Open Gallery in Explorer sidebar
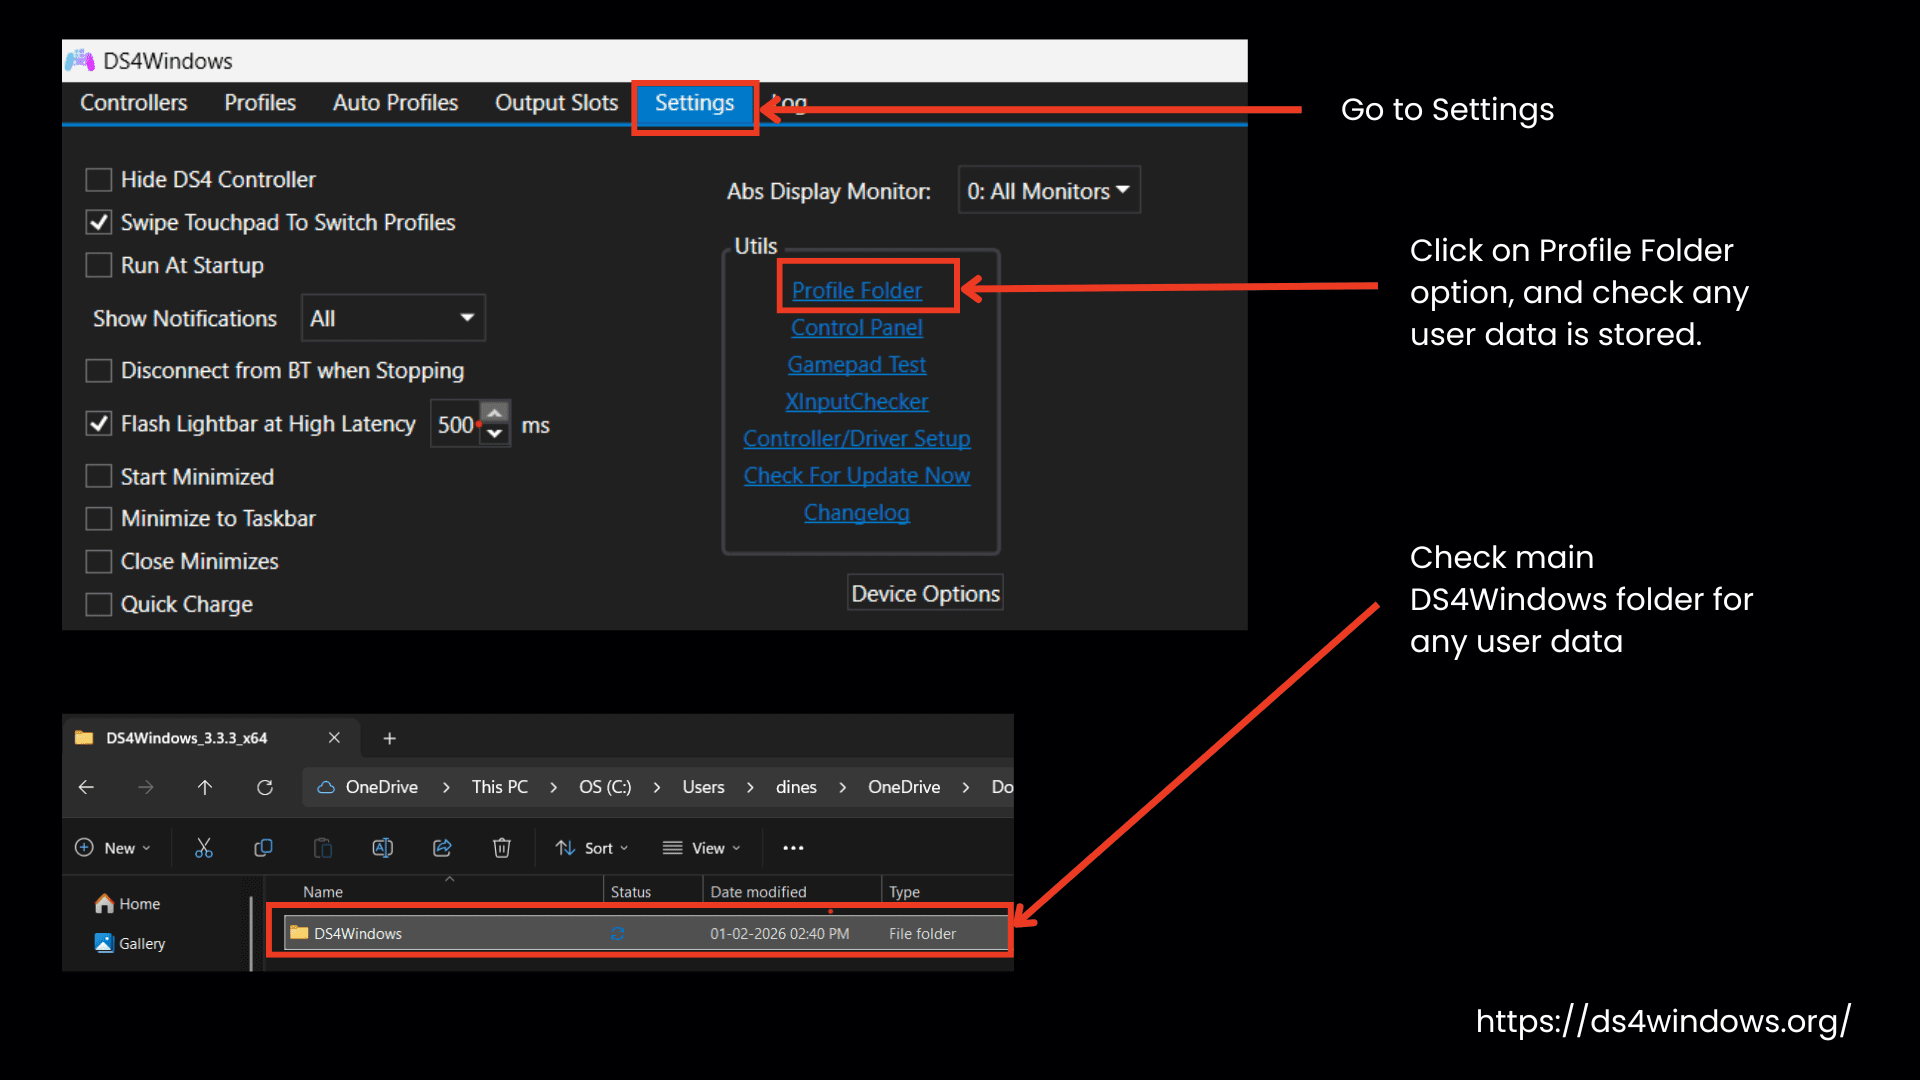Viewport: 1920px width, 1080px height. 130,943
